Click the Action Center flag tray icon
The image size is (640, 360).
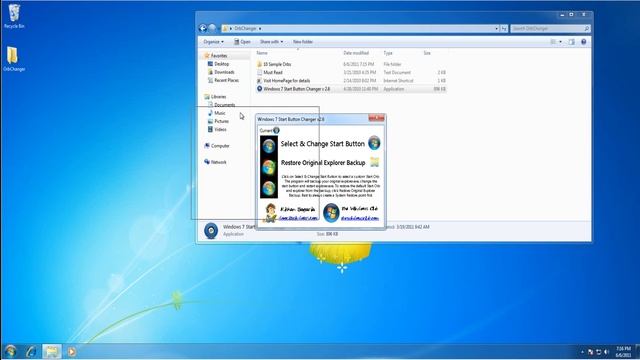590,352
